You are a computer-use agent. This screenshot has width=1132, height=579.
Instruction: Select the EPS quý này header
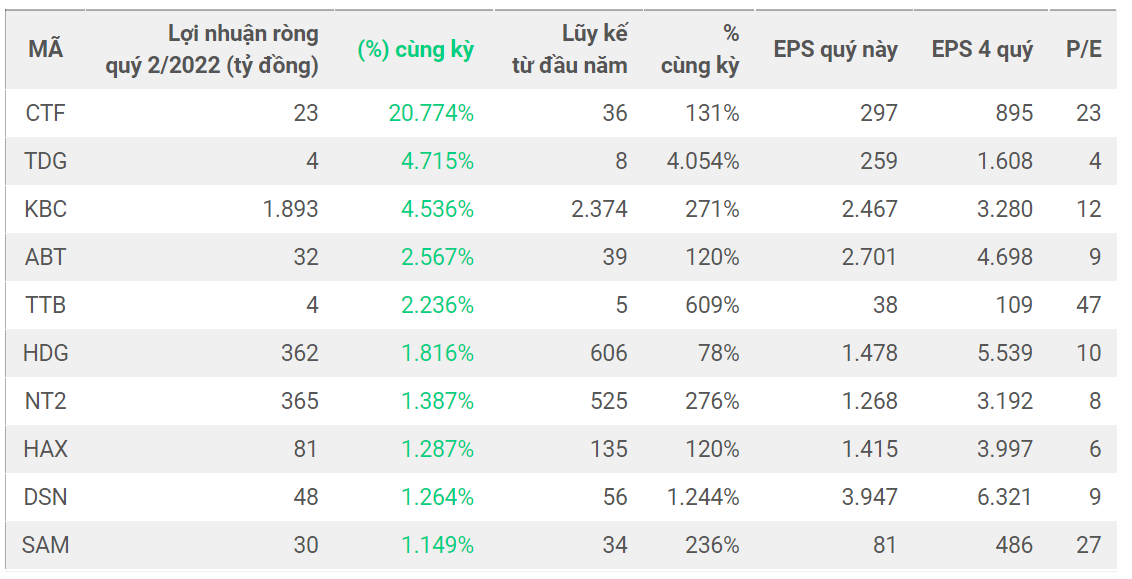[835, 49]
